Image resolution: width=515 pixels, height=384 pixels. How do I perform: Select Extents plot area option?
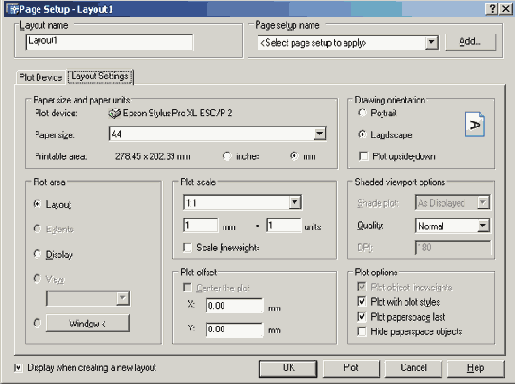click(x=38, y=229)
